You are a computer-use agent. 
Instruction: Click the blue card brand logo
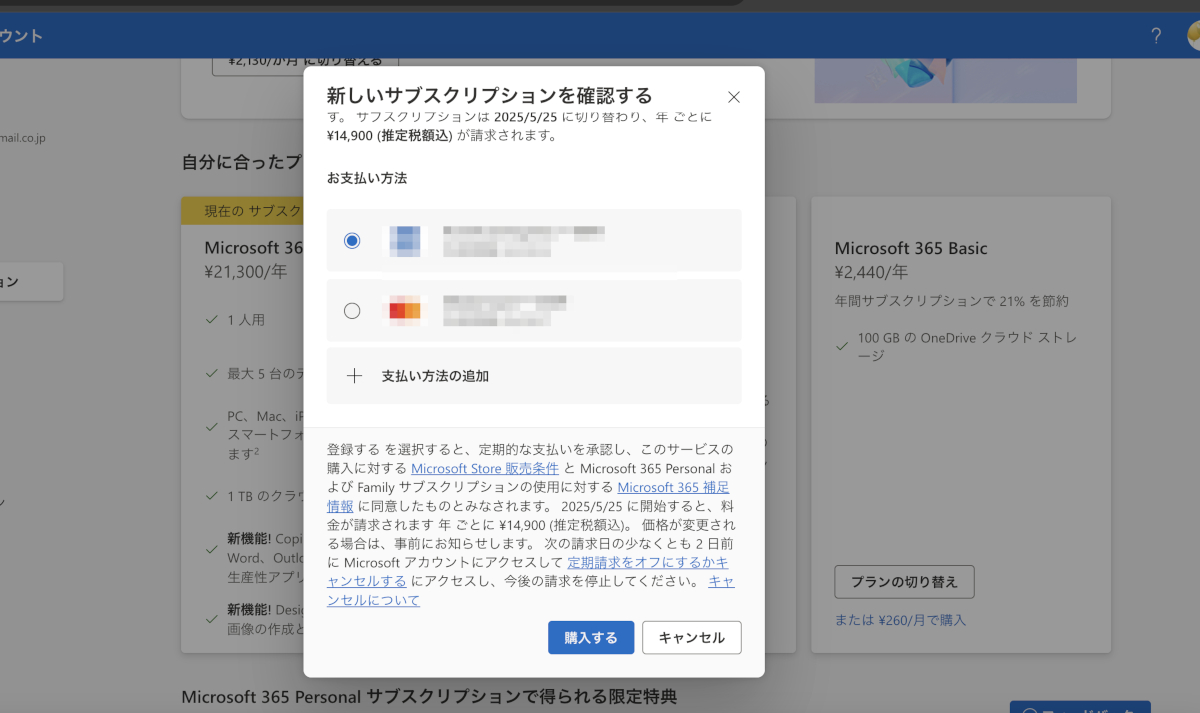click(x=405, y=240)
